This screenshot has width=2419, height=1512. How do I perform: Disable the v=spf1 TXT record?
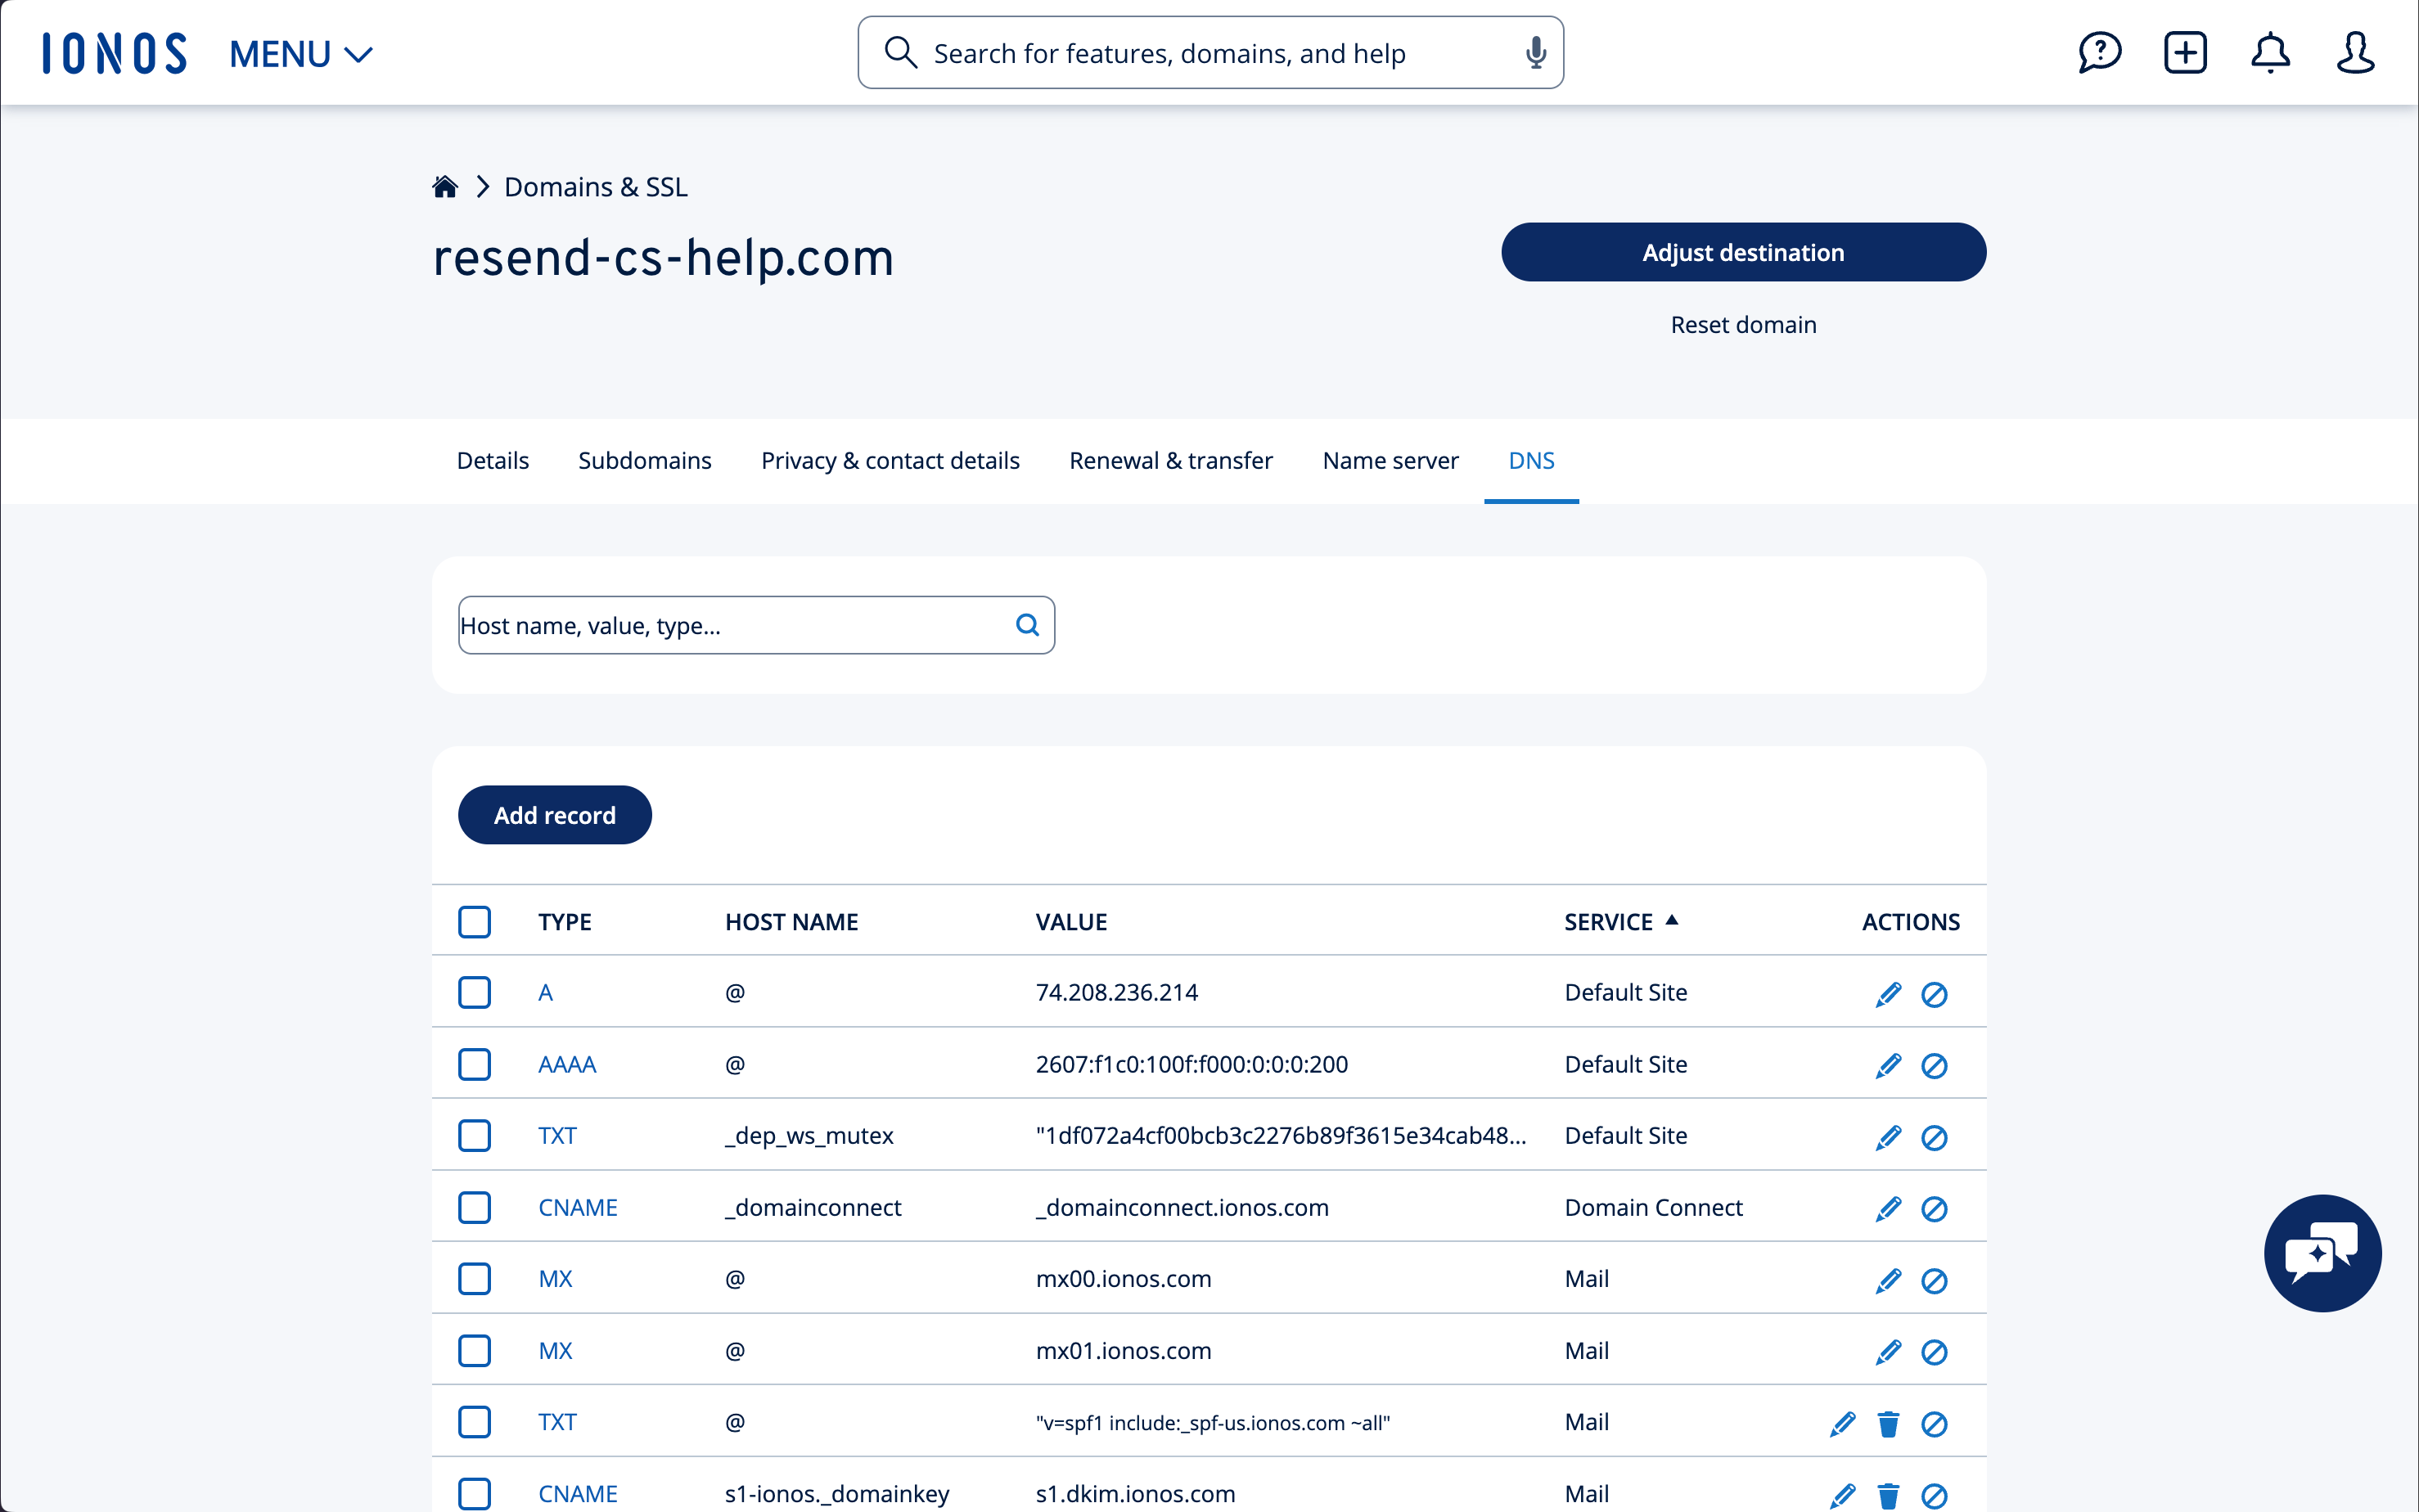coord(1934,1423)
